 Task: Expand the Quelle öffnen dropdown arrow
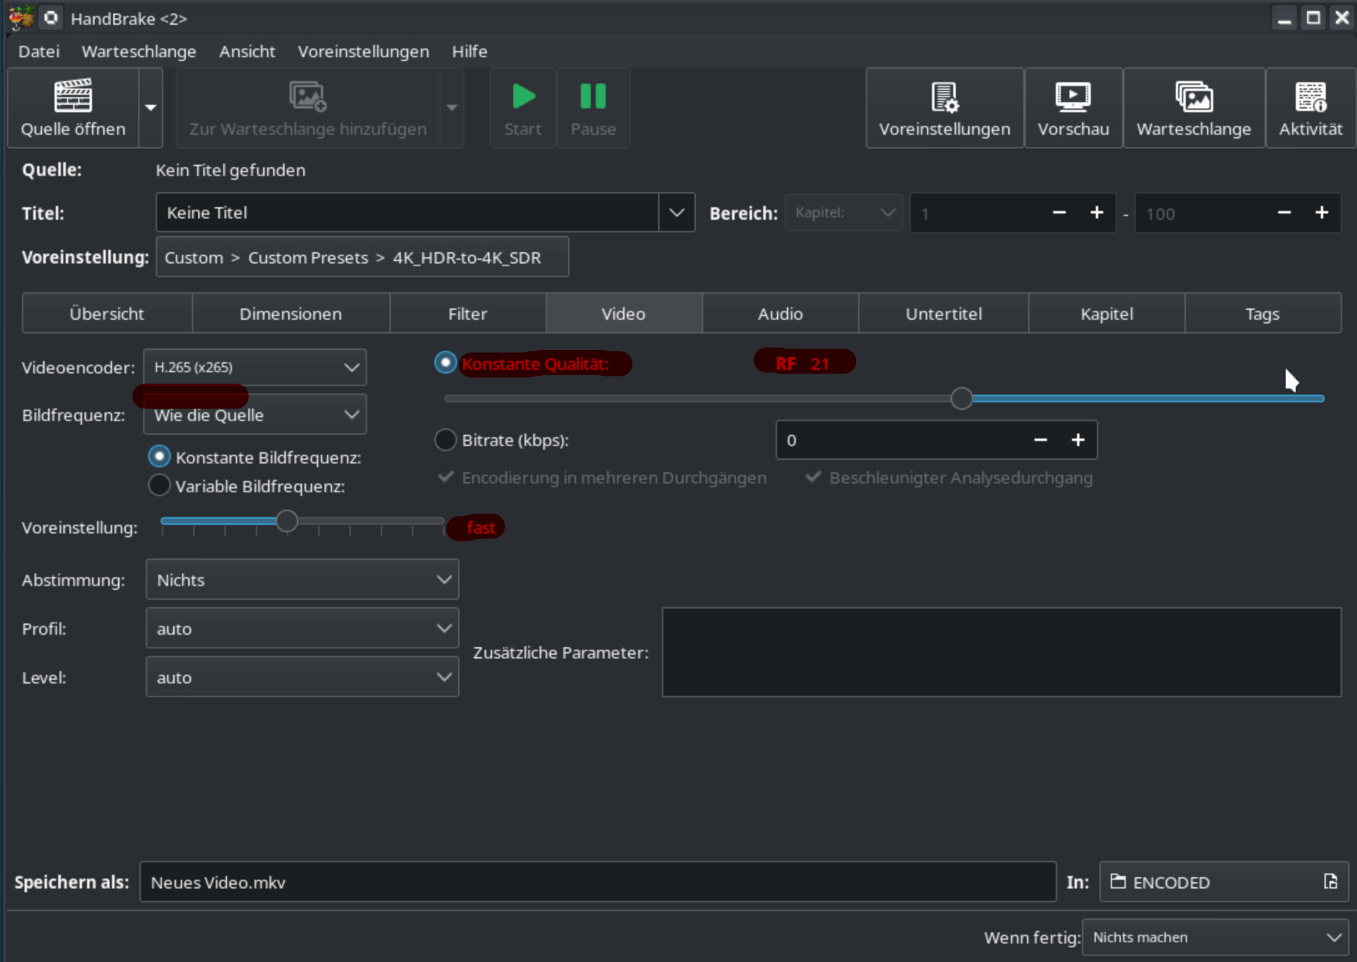point(151,108)
